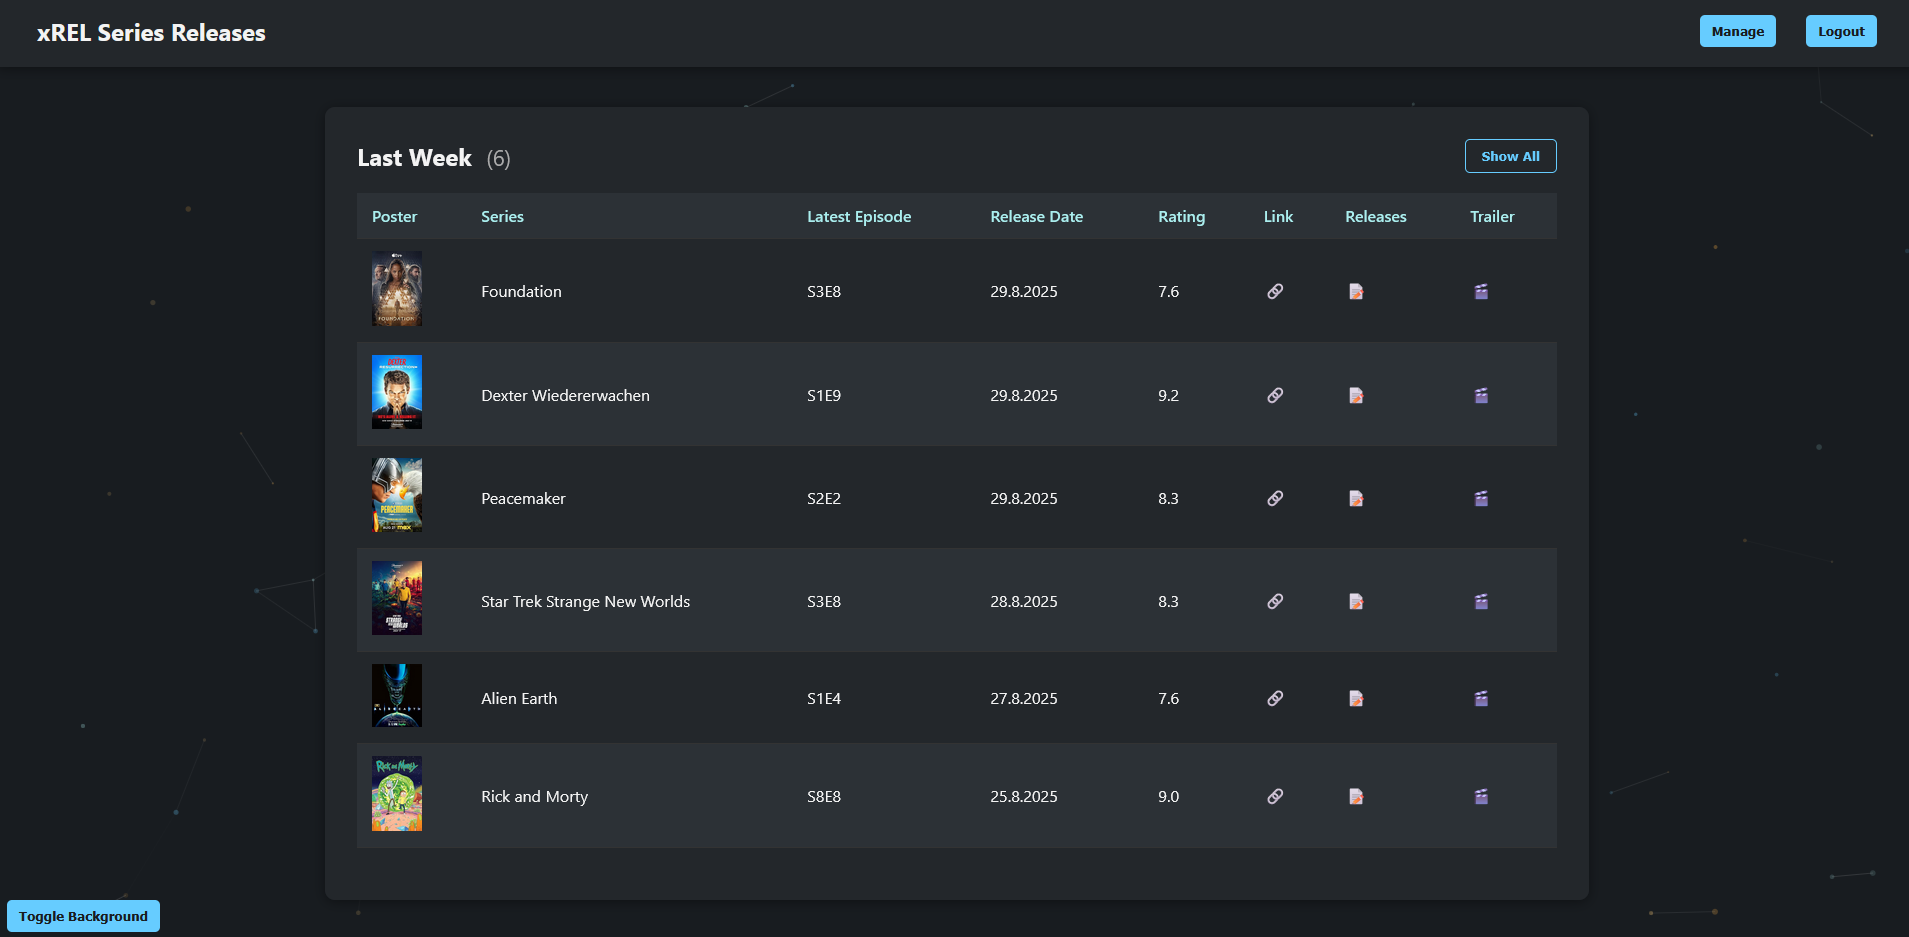Viewport: 1909px width, 937px height.
Task: Toggle the animated background
Action: tap(83, 916)
